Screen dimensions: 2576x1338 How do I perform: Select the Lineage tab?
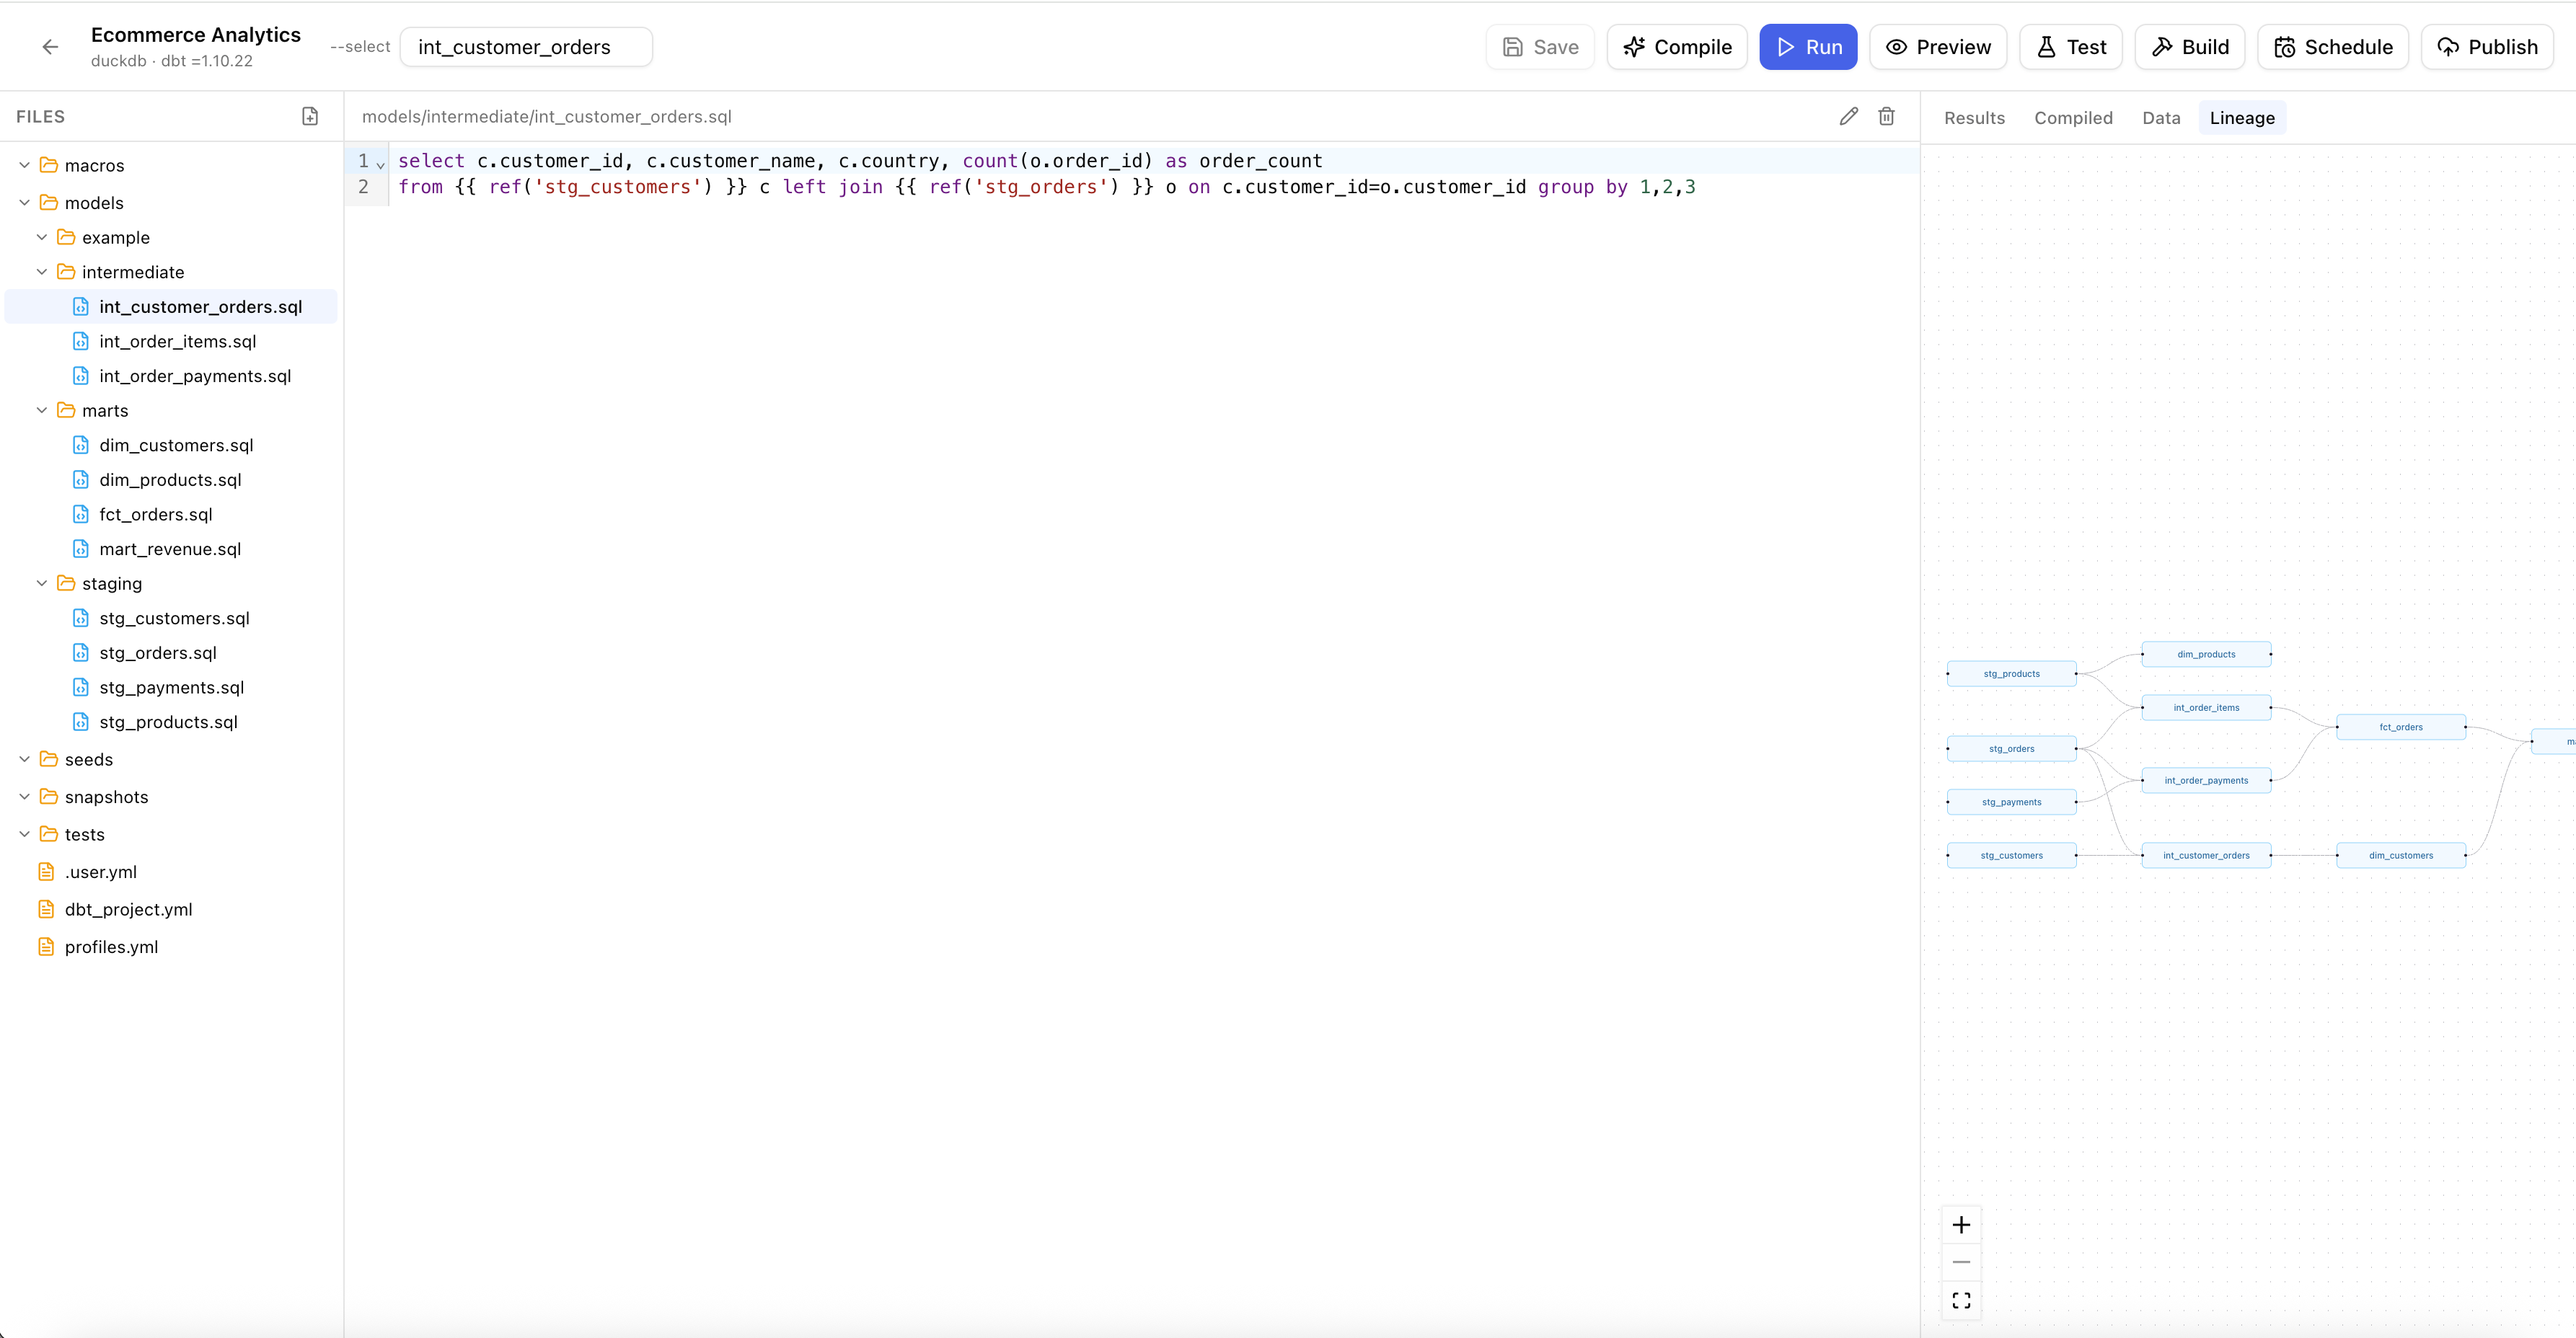2242,118
